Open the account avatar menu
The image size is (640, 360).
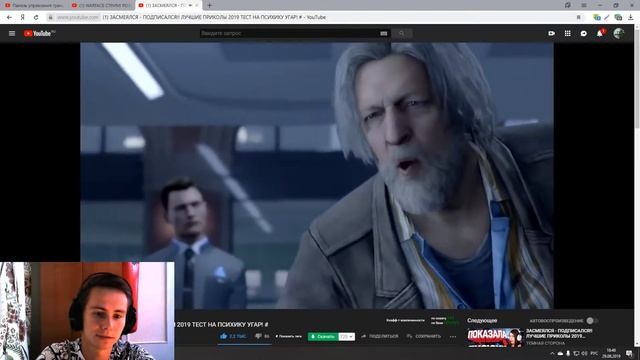point(619,33)
